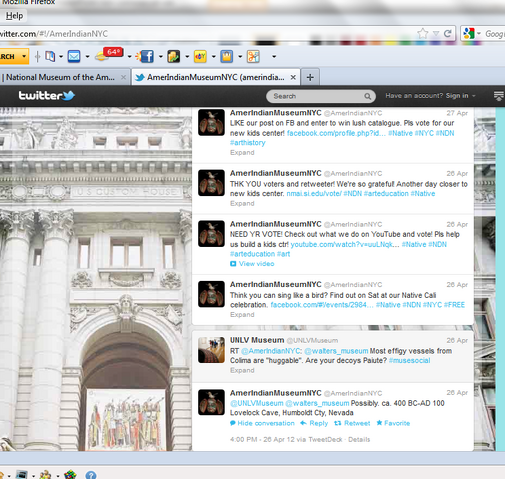Expand the weather dropdown arrow
This screenshot has width=505, height=479.
click(129, 57)
